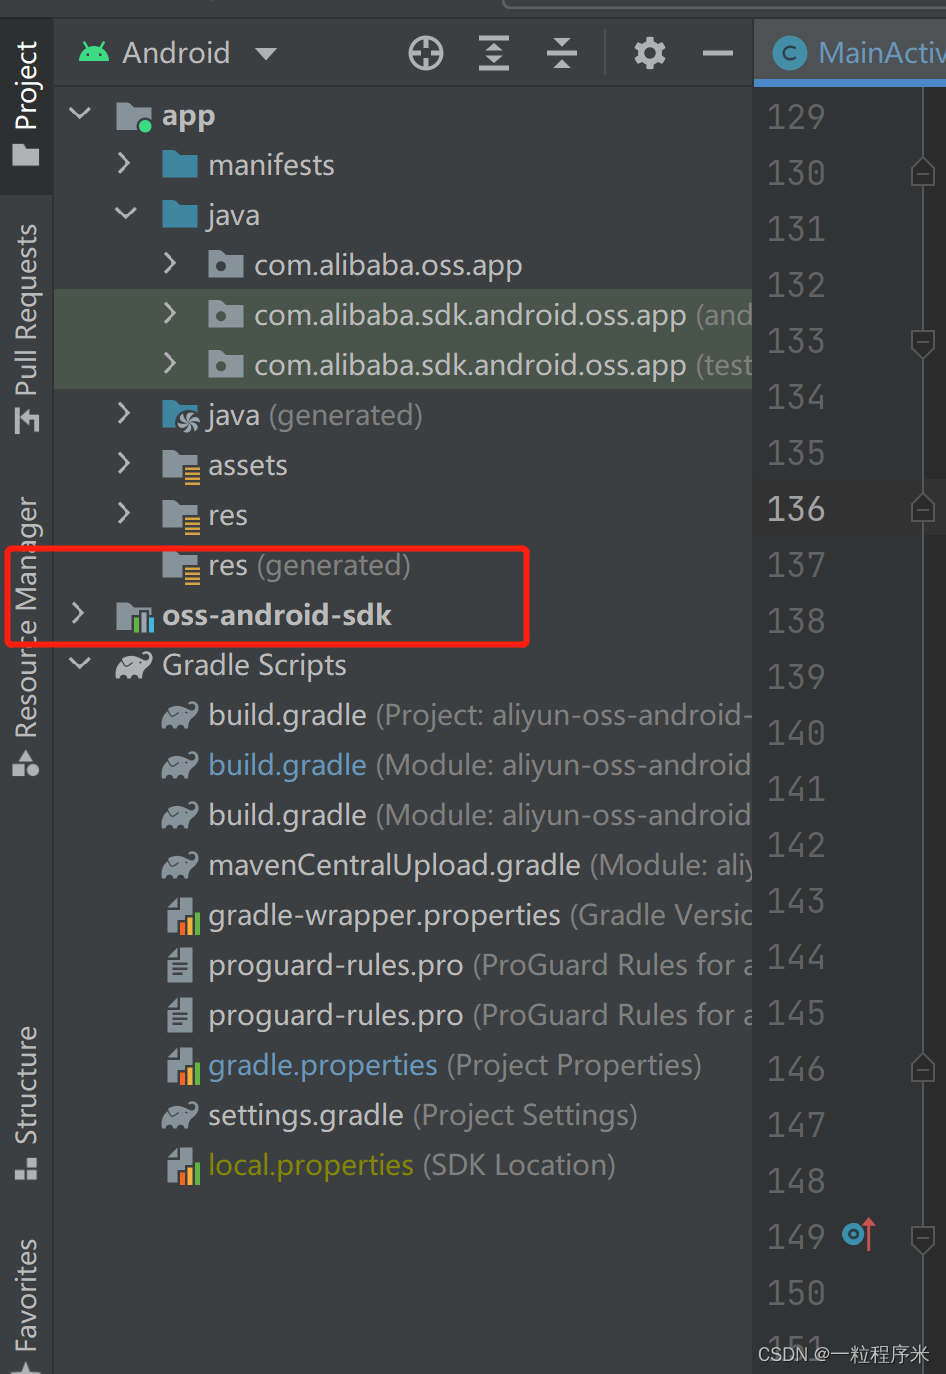Click the Expand All toolbar icon

tap(494, 53)
